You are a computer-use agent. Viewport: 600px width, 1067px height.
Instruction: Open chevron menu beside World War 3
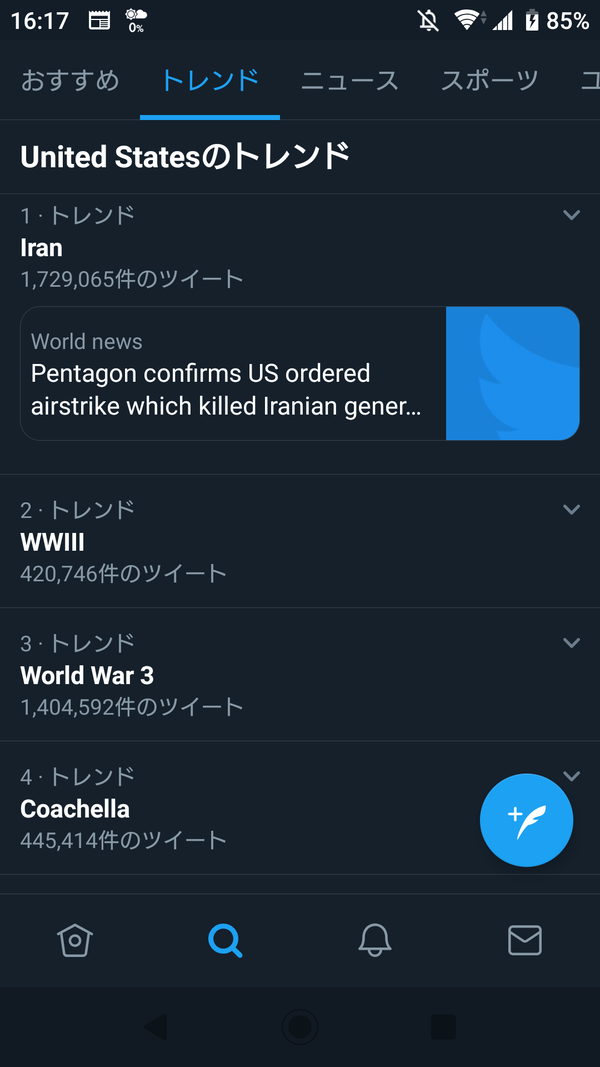tap(571, 643)
